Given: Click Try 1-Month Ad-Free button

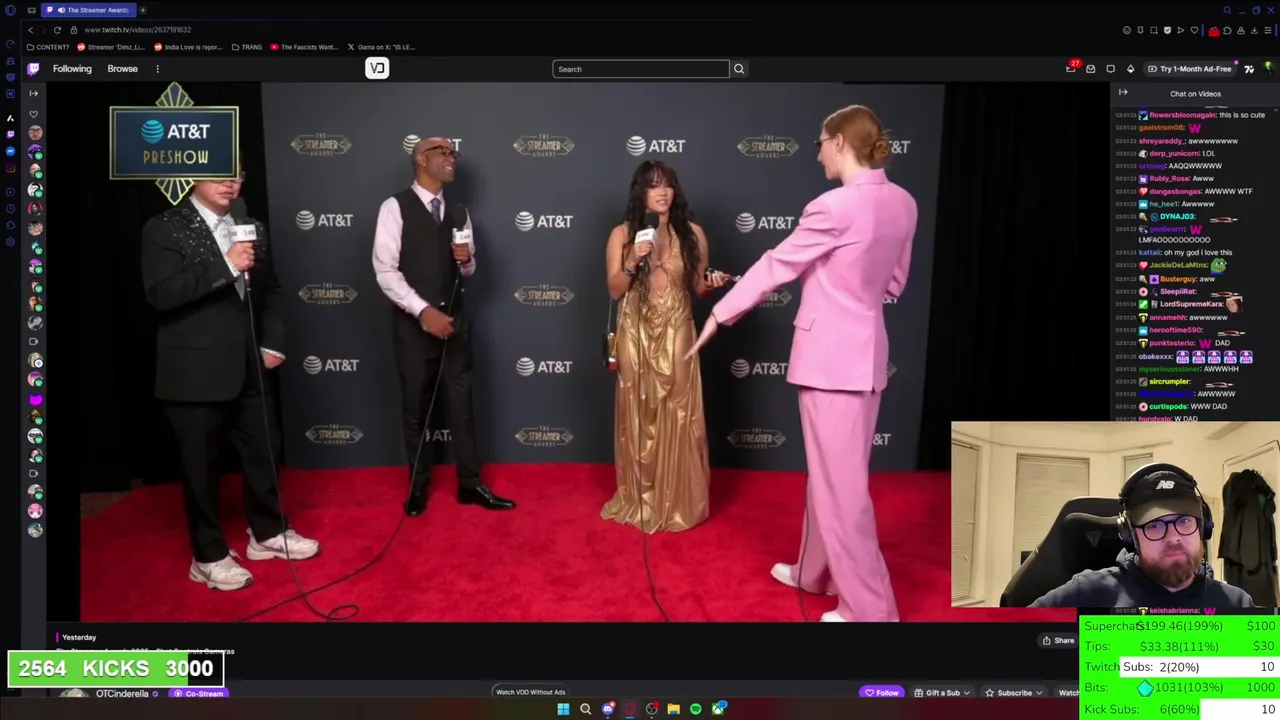Looking at the screenshot, I should pyautogui.click(x=1189, y=69).
